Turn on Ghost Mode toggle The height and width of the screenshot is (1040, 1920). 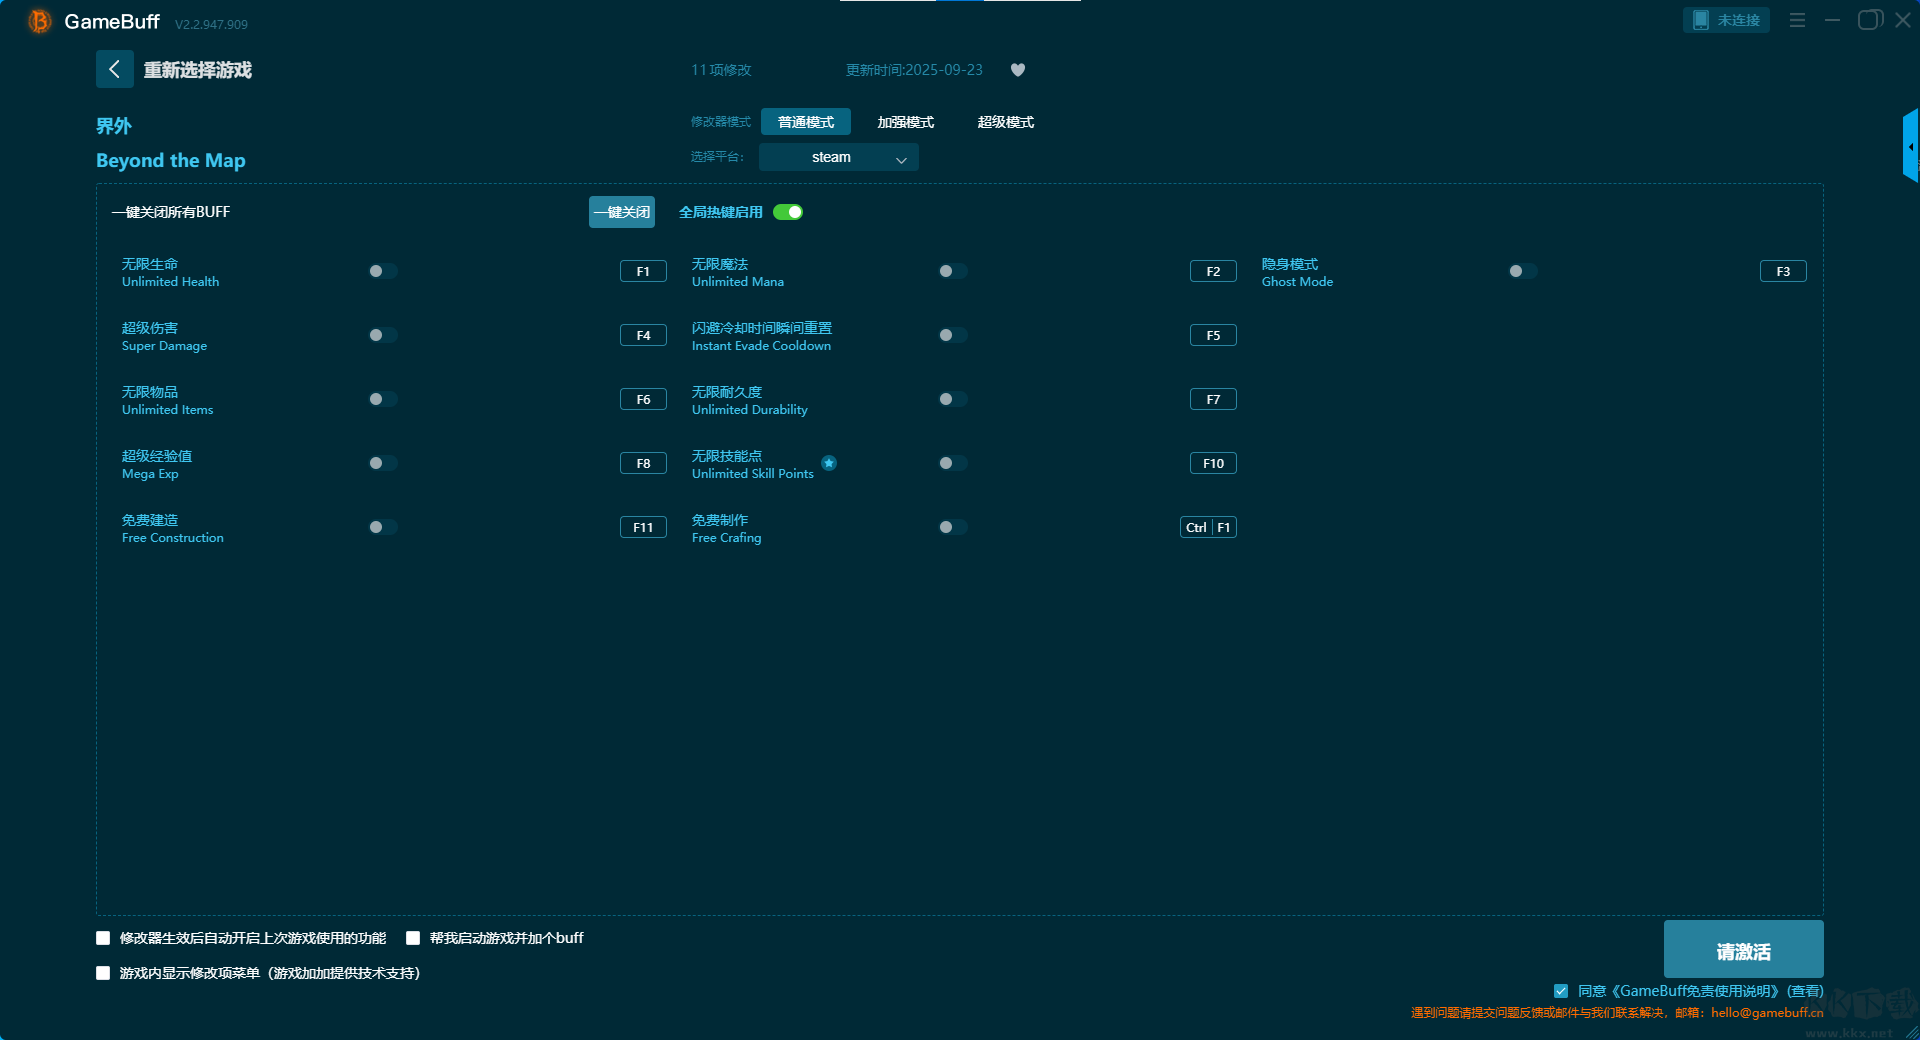1522,271
